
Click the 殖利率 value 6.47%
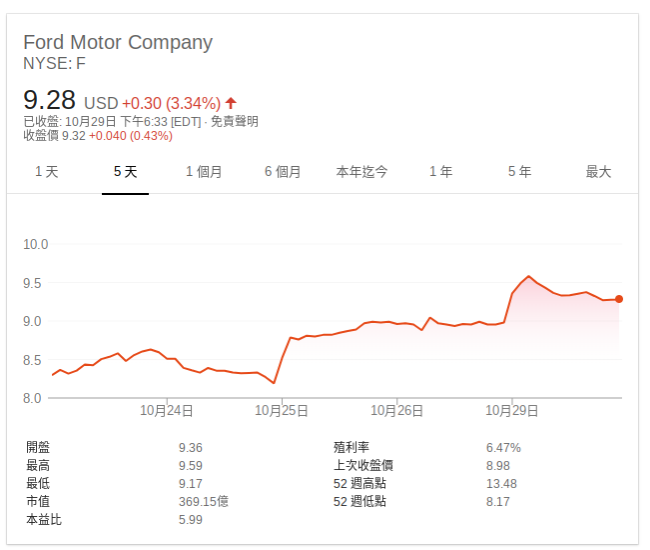[502, 448]
